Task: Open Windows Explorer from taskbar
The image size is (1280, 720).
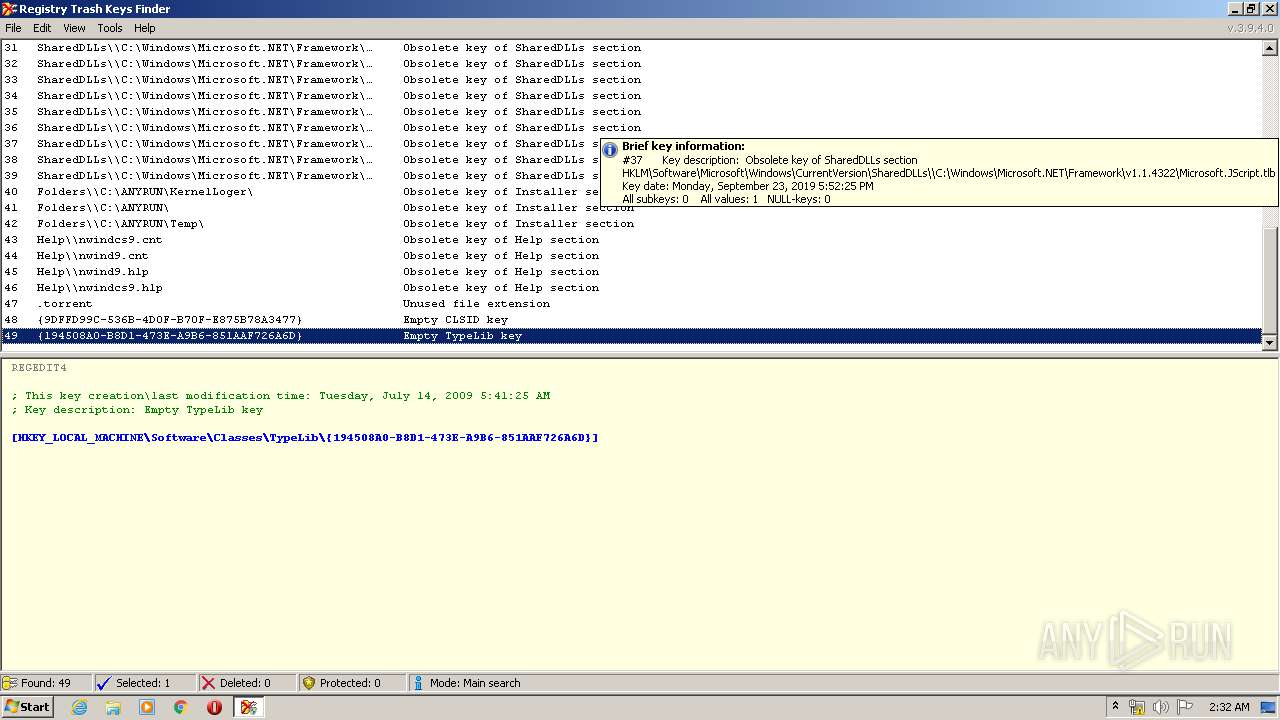Action: (113, 707)
